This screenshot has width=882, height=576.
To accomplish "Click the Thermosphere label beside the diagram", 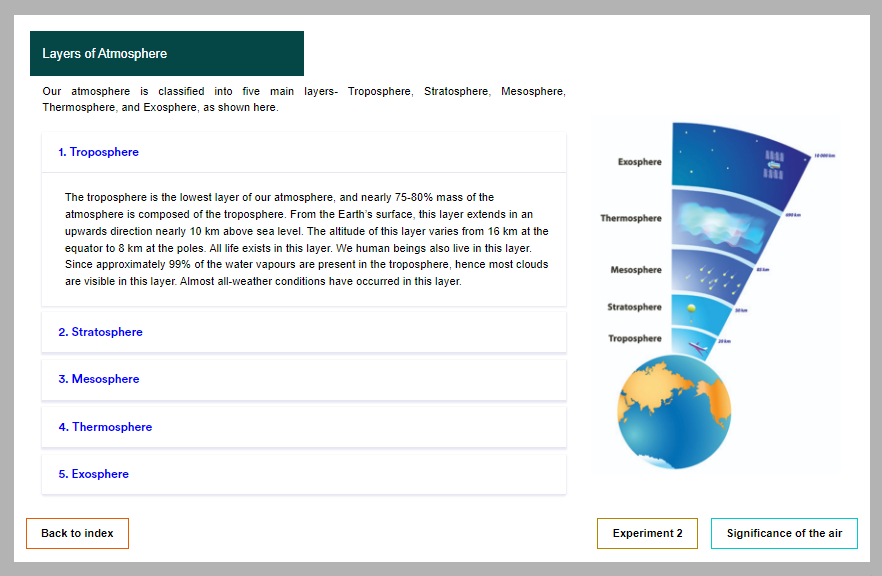I will (x=631, y=218).
